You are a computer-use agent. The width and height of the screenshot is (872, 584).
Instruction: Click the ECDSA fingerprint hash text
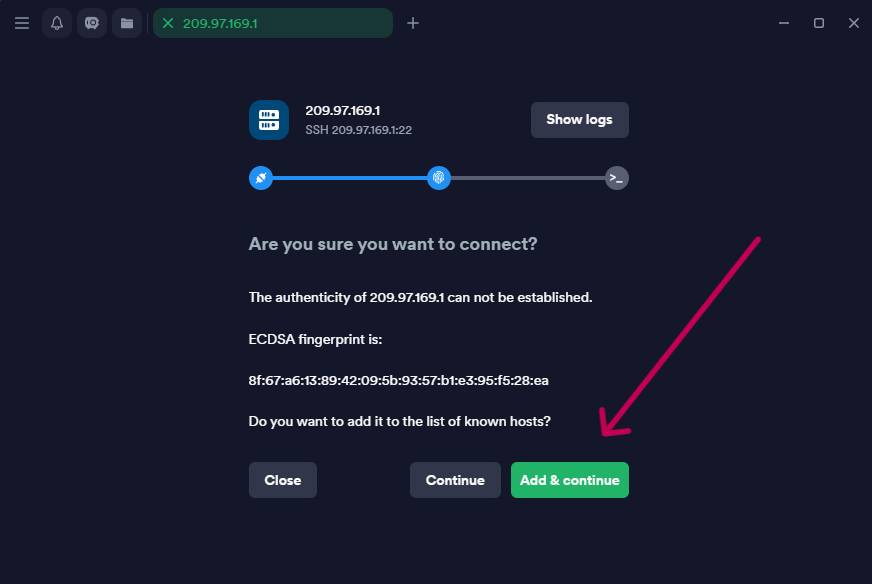(398, 380)
